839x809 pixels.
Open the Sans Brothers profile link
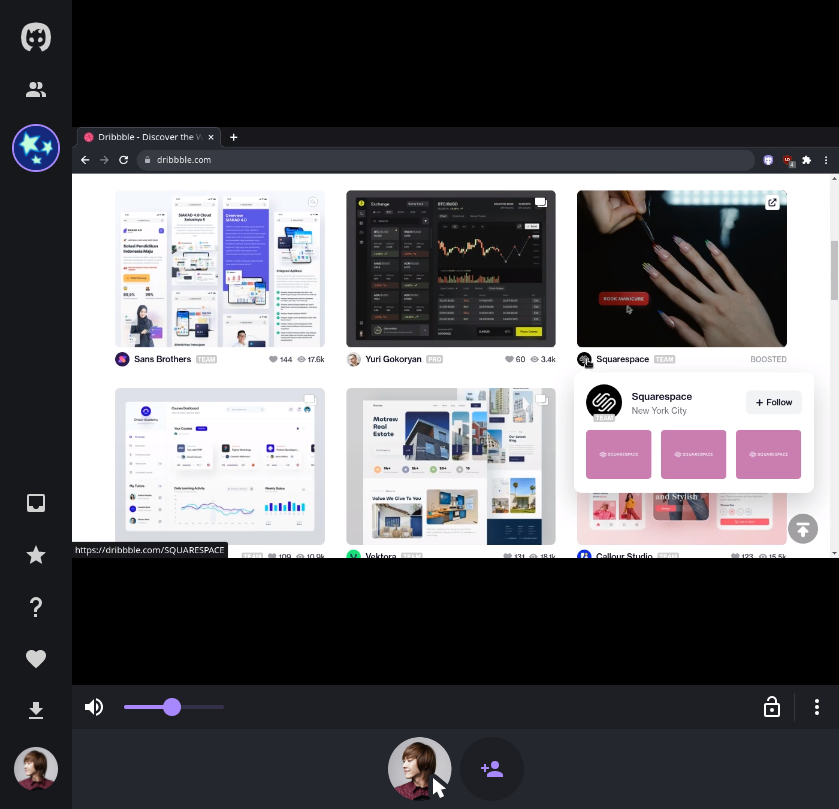[163, 359]
